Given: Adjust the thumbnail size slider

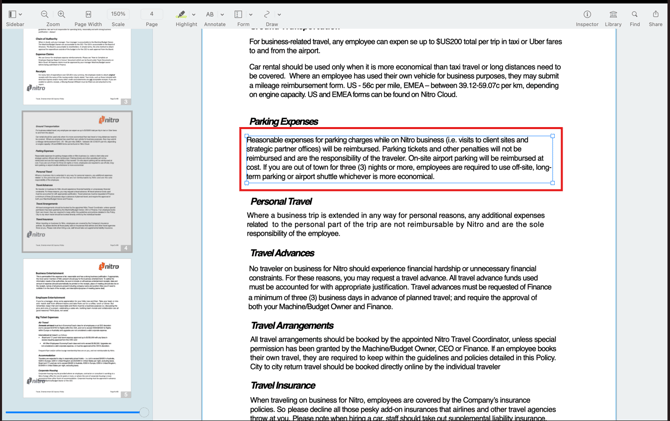Looking at the screenshot, I should [143, 412].
